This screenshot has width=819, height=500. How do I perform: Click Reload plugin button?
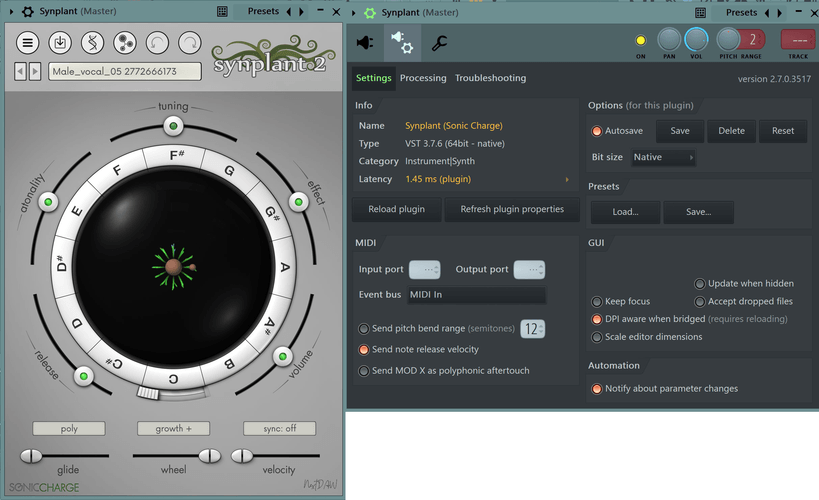(x=397, y=209)
